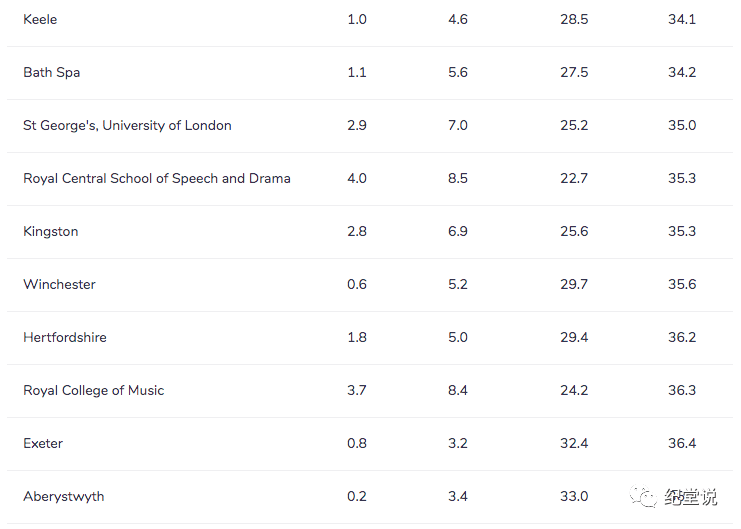Screen dimensions: 741x529
Task: Select the Kingston row label
Action: click(x=51, y=232)
